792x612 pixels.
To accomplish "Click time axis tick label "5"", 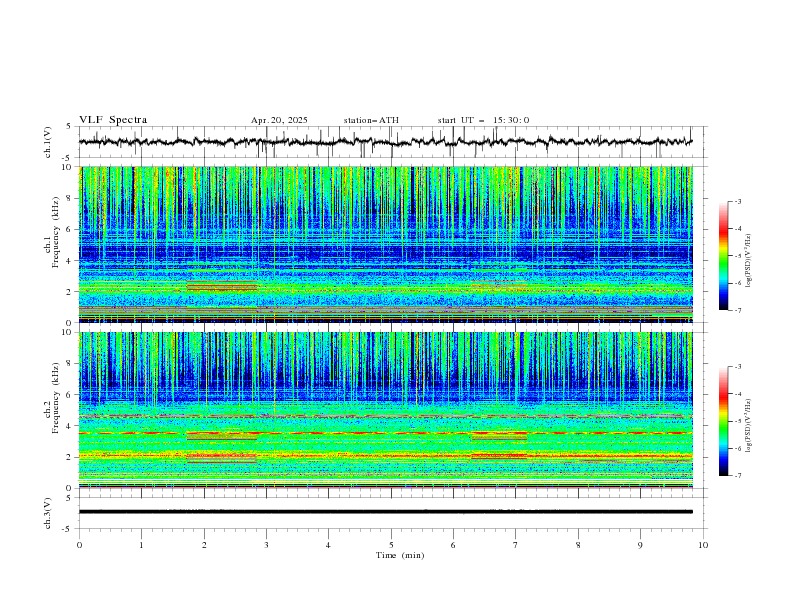I will (x=391, y=545).
